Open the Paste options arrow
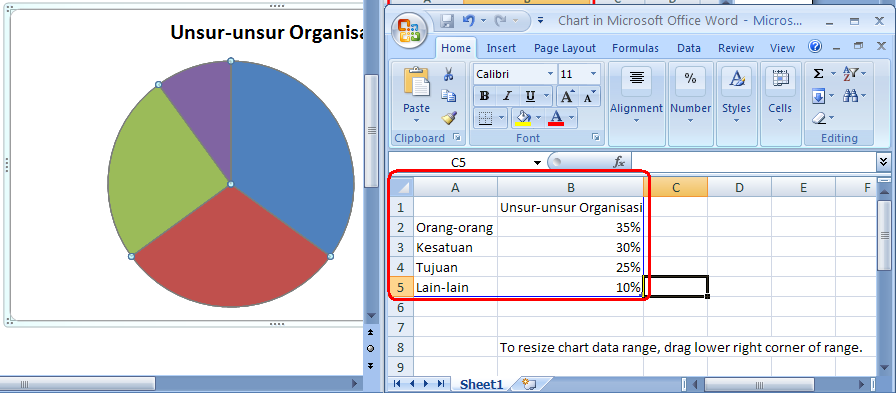This screenshot has width=896, height=393. coord(417,121)
